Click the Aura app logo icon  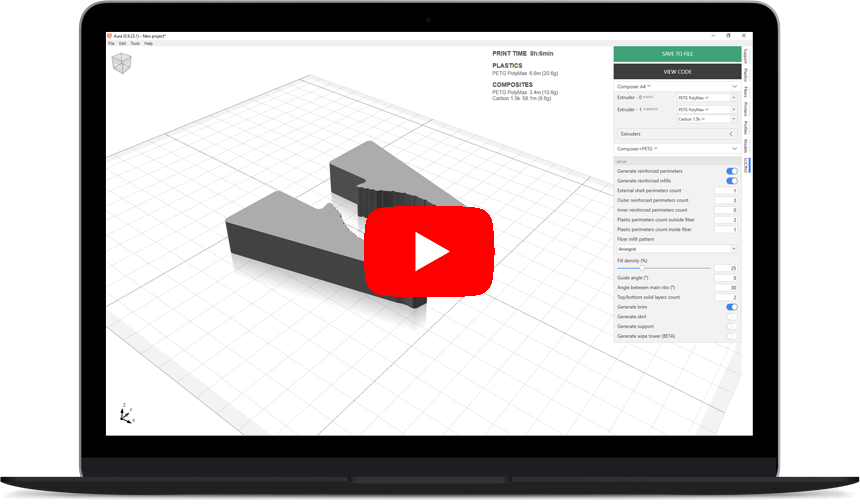[x=110, y=36]
